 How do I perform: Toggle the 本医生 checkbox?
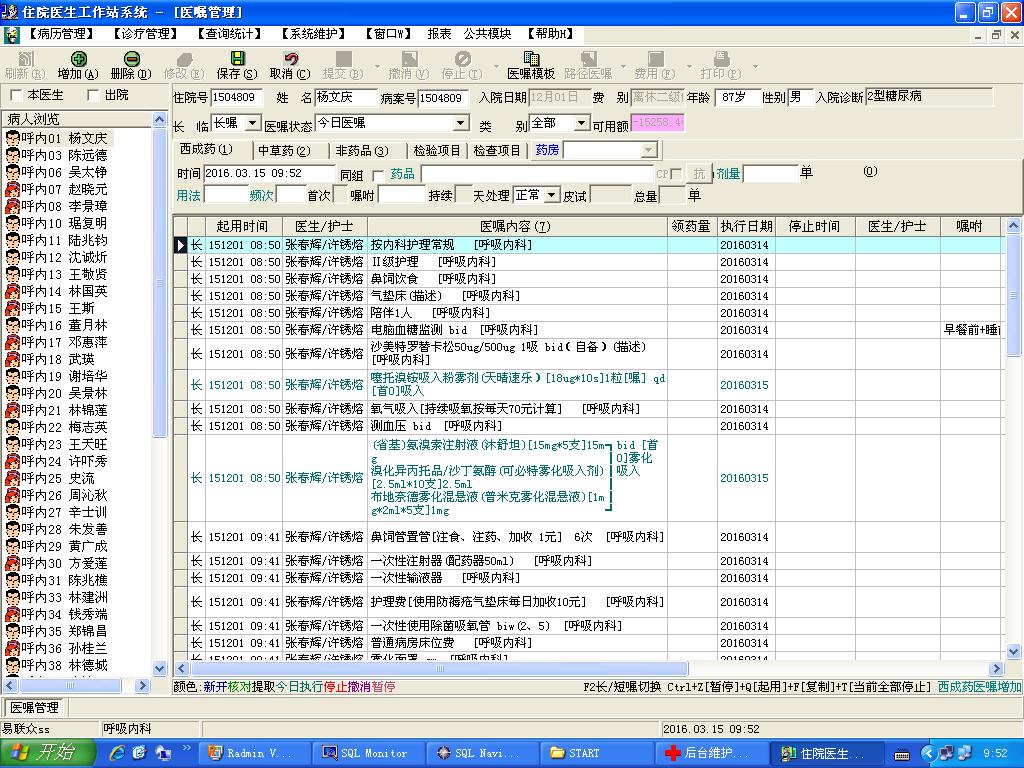tap(16, 95)
